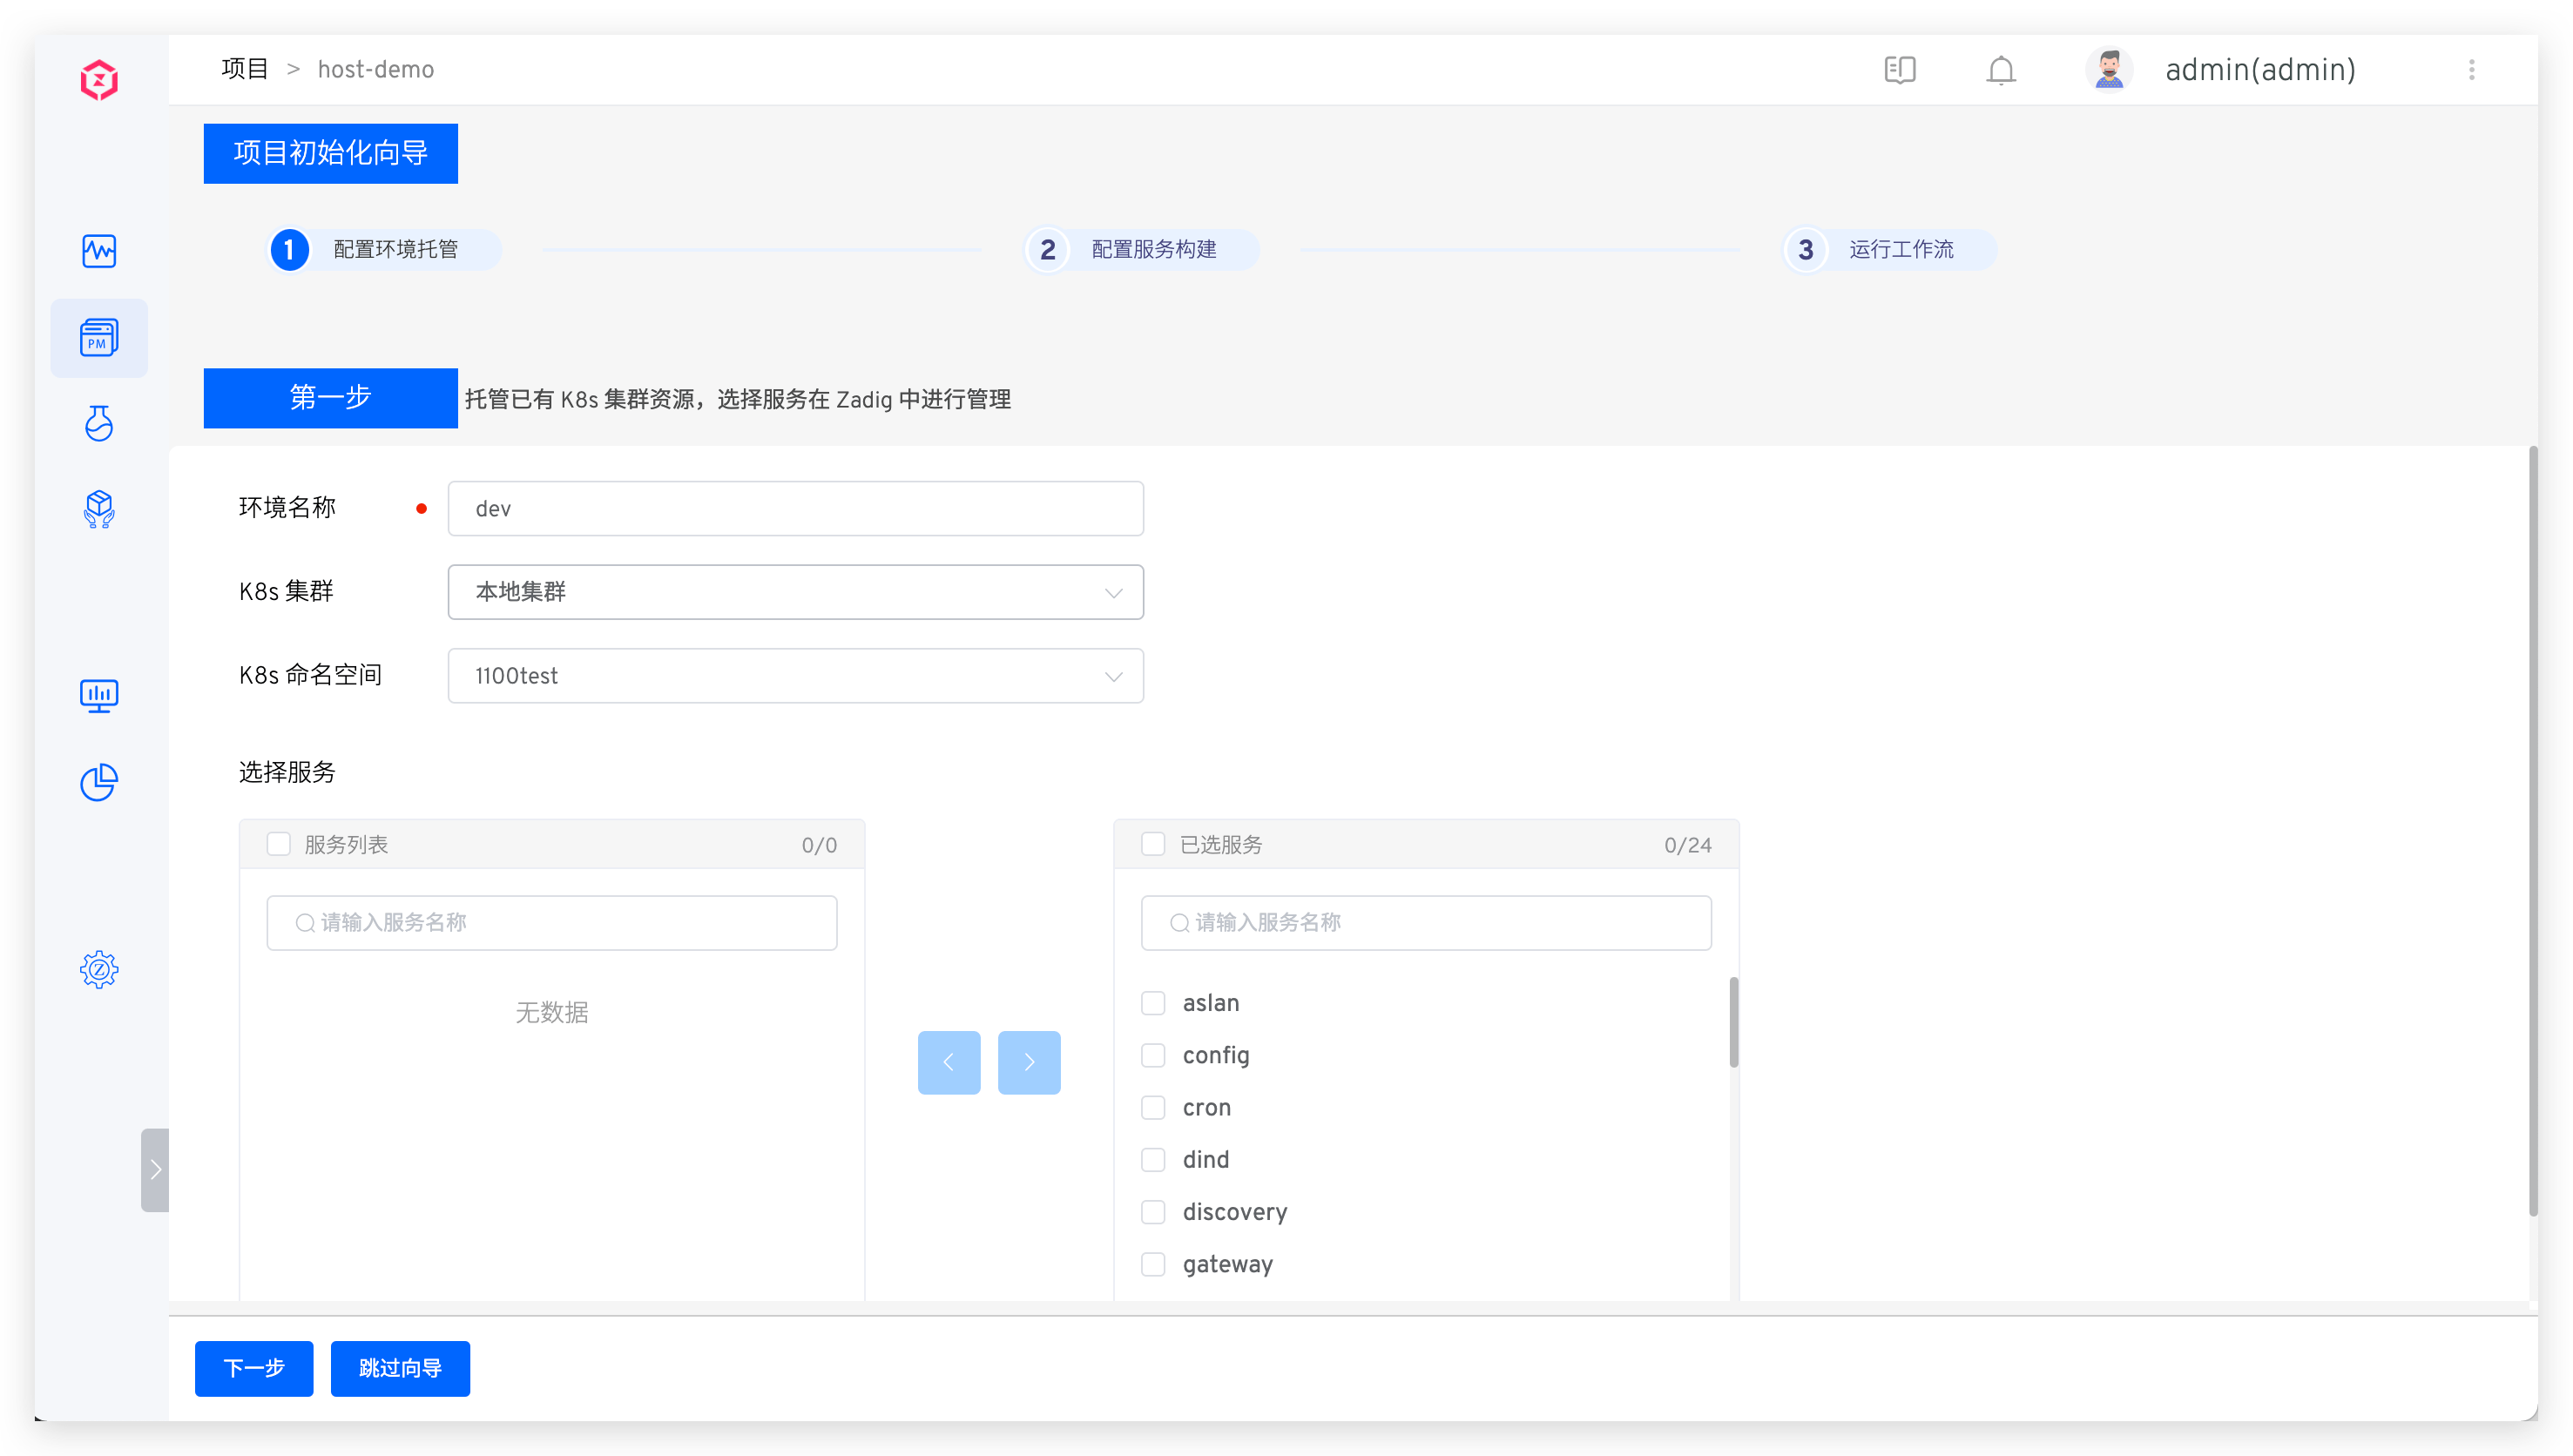Open the data dashboard monitor icon
2573x1456 pixels.
[x=99, y=695]
